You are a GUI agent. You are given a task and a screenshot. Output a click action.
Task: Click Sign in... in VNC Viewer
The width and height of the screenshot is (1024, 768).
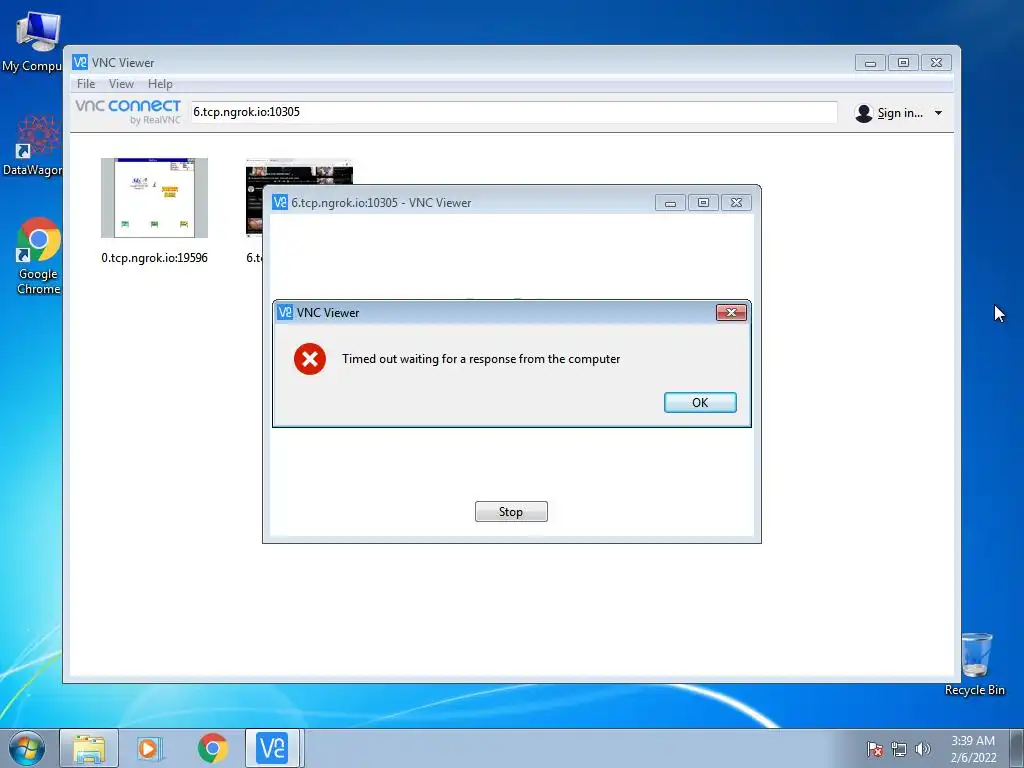click(x=900, y=113)
